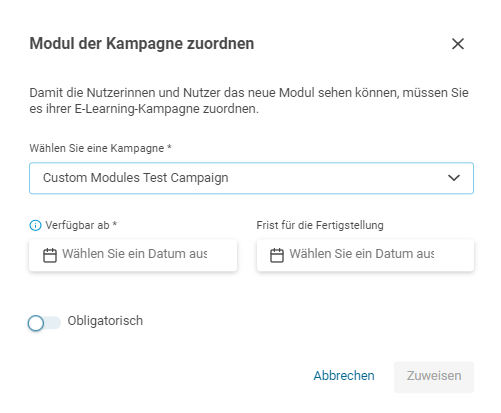Click the info icon beside Verfügbar ab
The width and height of the screenshot is (501, 413).
[35, 226]
